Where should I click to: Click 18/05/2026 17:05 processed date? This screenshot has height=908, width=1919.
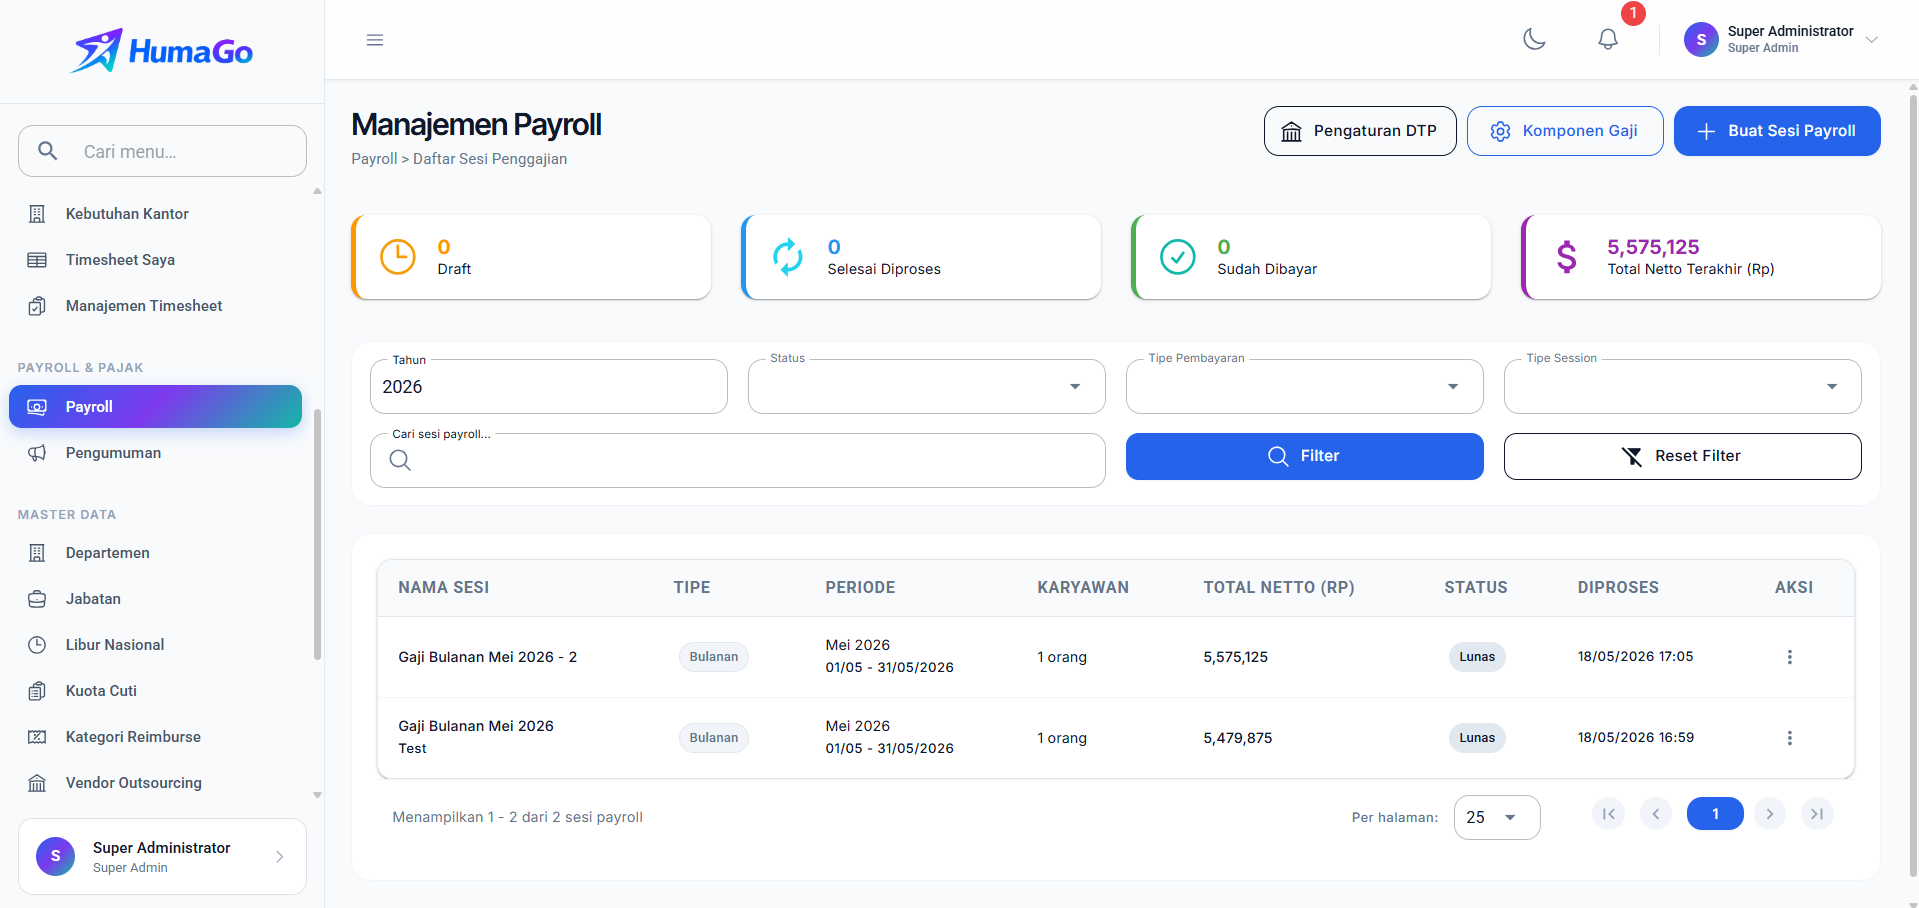click(x=1636, y=657)
